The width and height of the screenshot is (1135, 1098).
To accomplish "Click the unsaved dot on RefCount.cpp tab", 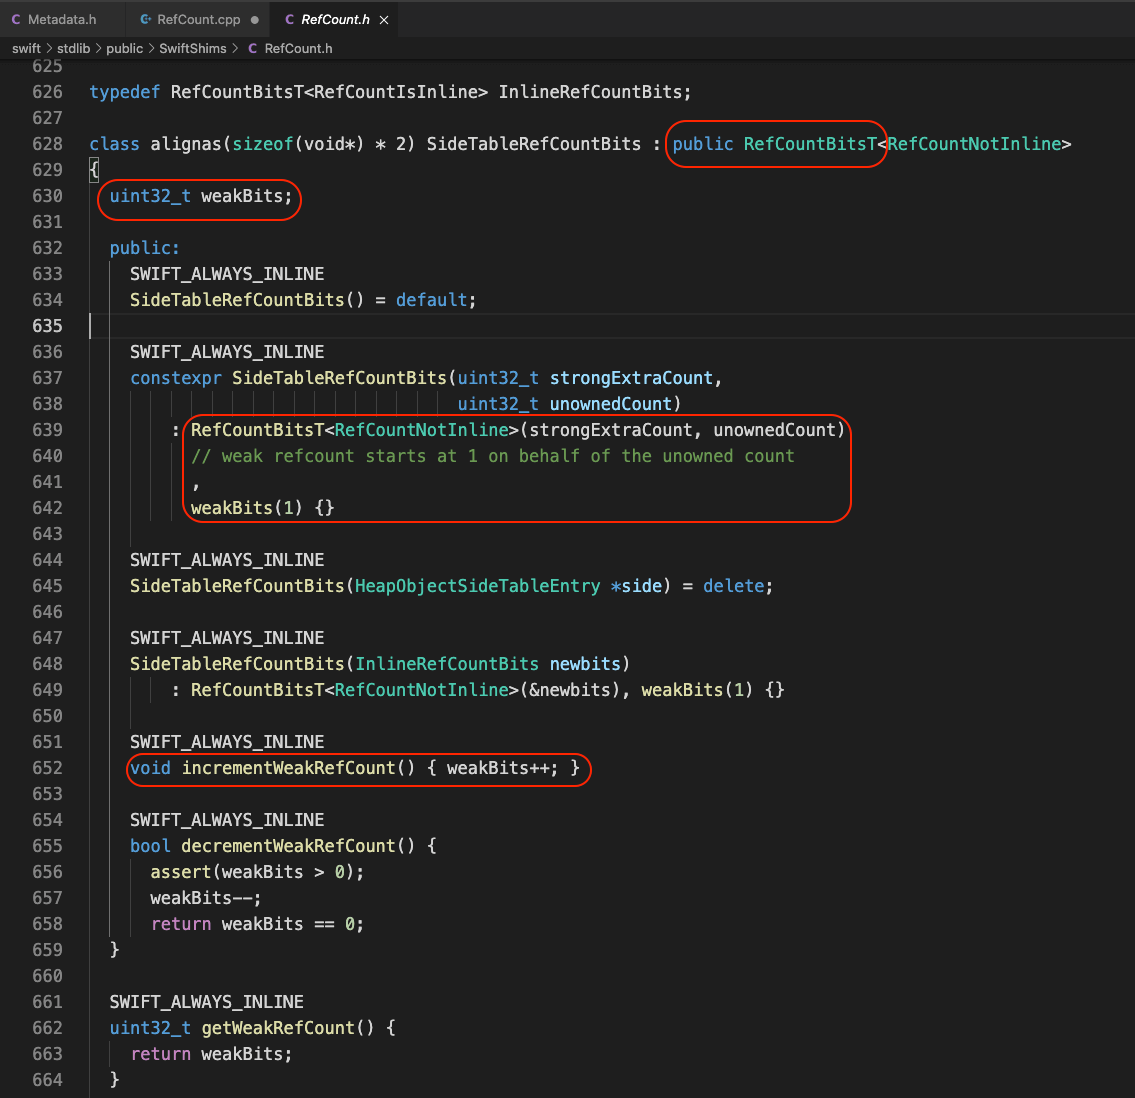I will pyautogui.click(x=255, y=20).
